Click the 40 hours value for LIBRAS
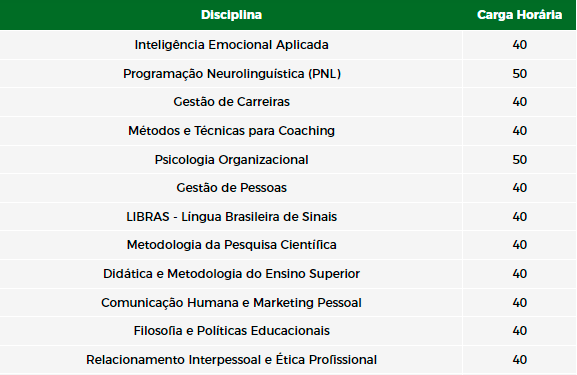577x375 pixels. point(520,217)
